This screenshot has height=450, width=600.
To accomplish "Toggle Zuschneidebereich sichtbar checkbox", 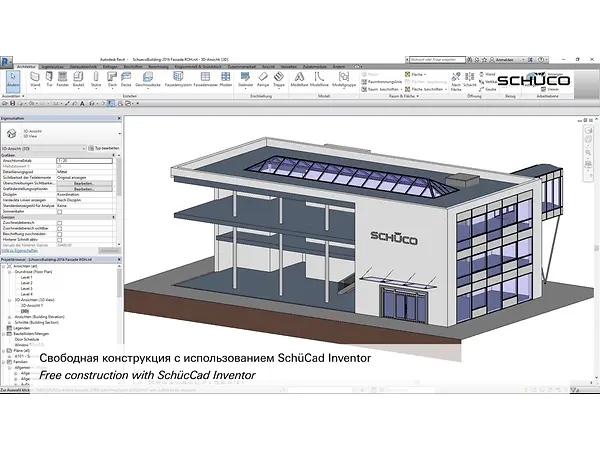I will (x=59, y=228).
